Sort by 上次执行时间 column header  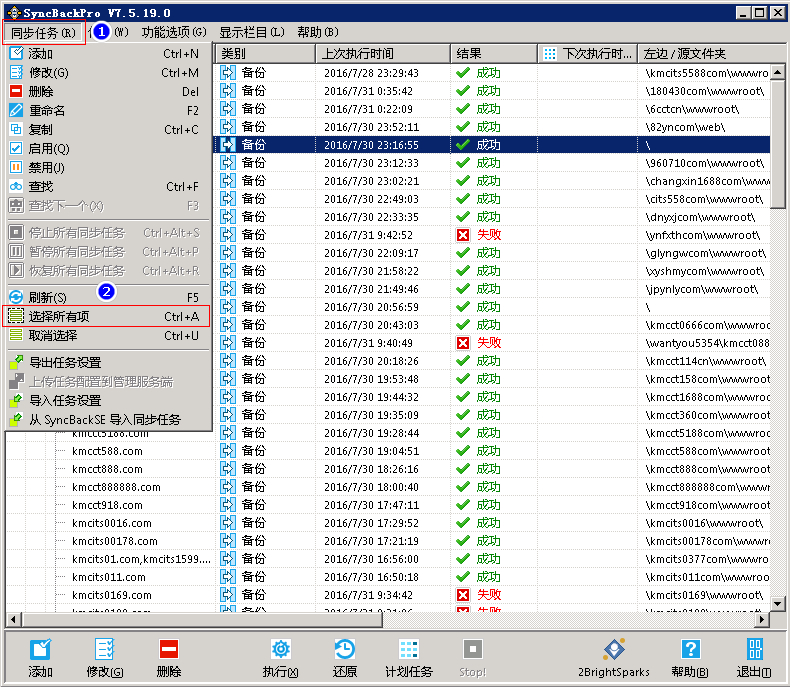pyautogui.click(x=382, y=53)
